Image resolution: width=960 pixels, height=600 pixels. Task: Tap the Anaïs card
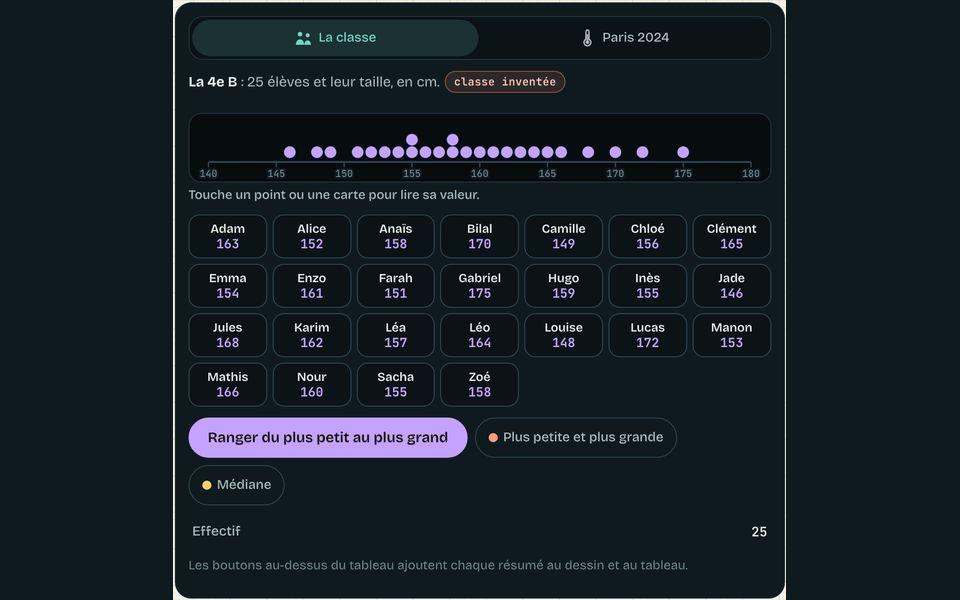[x=396, y=236]
